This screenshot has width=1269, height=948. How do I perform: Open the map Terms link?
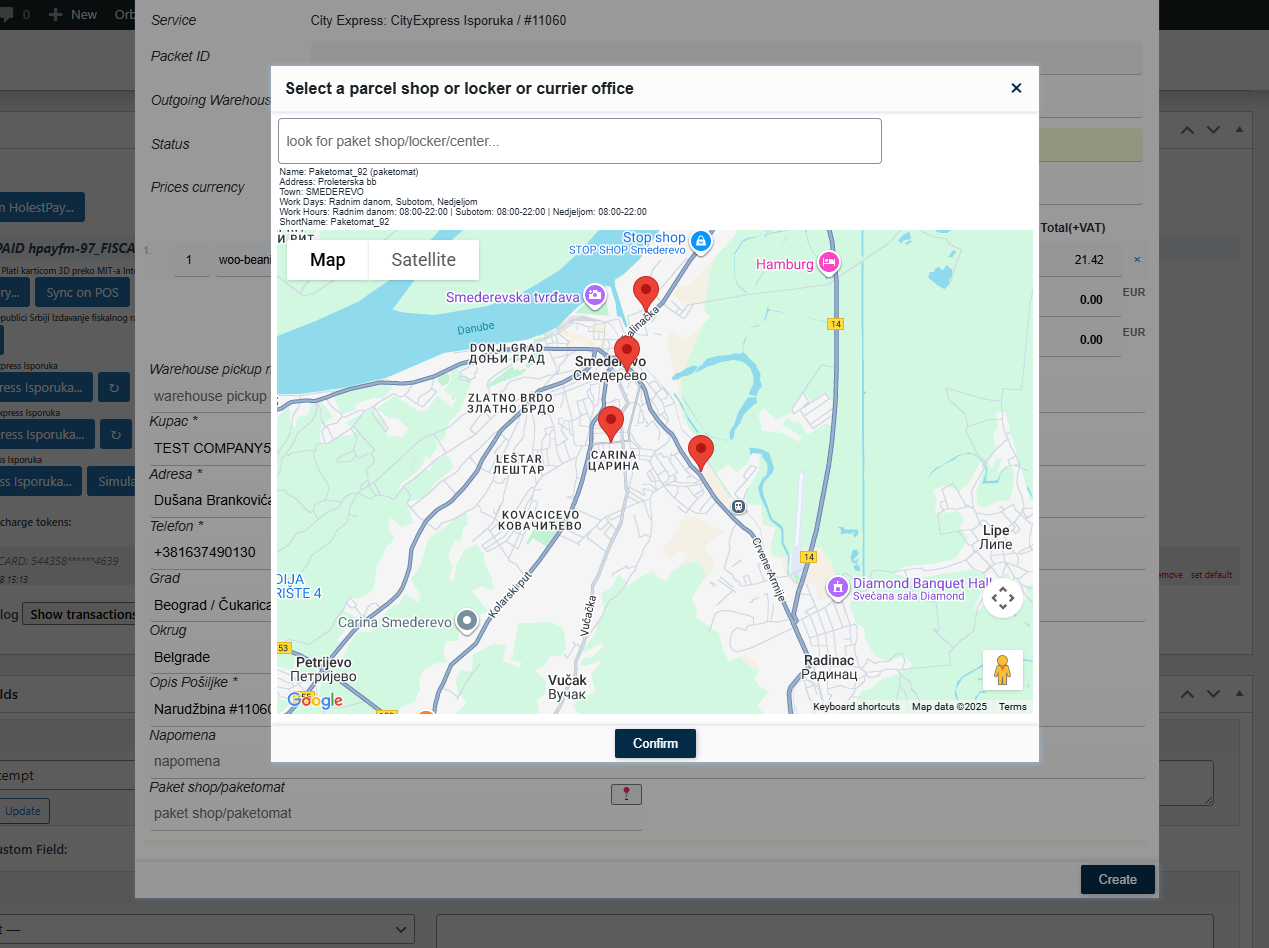1012,707
